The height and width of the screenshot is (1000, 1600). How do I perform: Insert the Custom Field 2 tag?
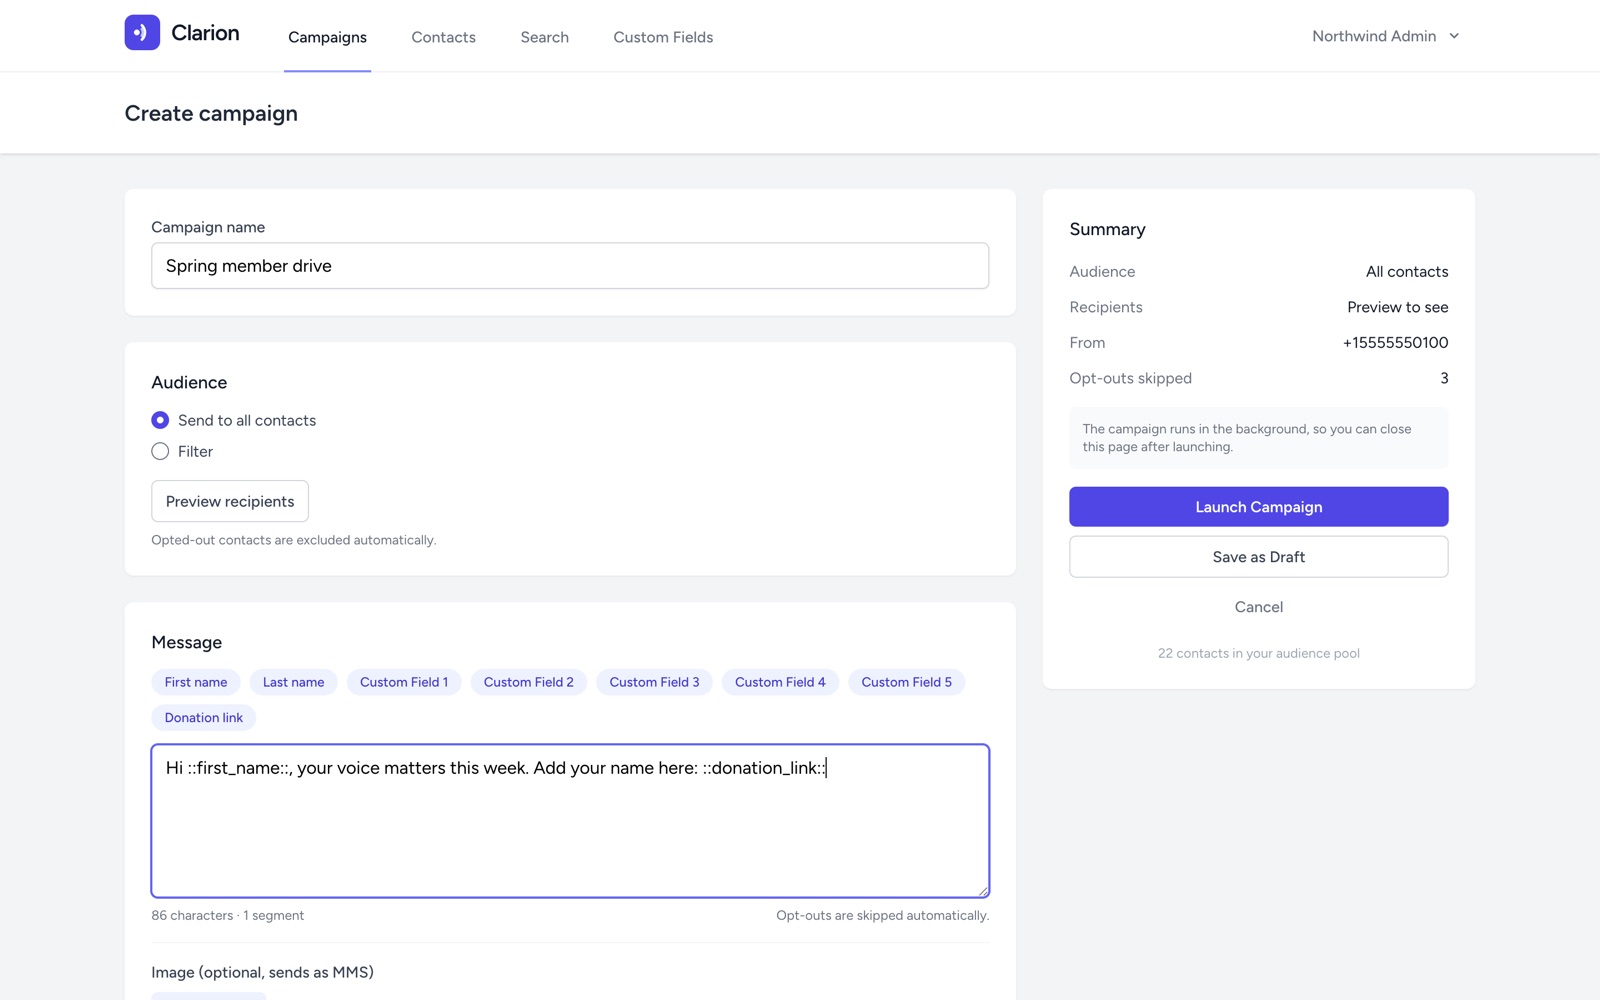tap(529, 682)
